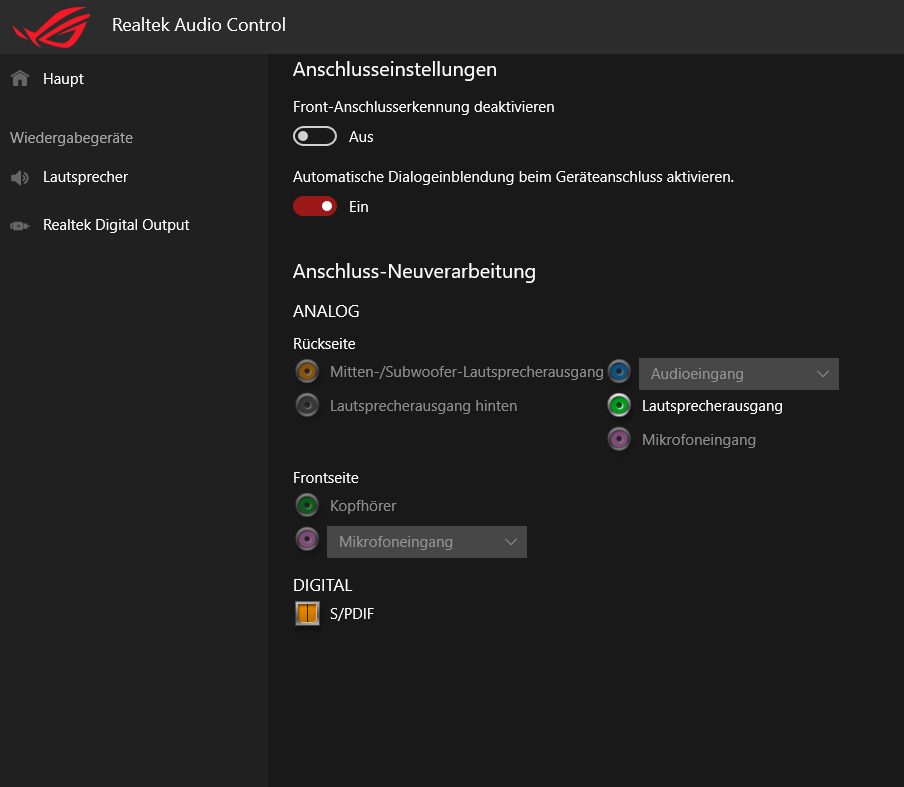The image size is (904, 787).
Task: Disable automatic dialog popup on device connection
Action: click(315, 206)
